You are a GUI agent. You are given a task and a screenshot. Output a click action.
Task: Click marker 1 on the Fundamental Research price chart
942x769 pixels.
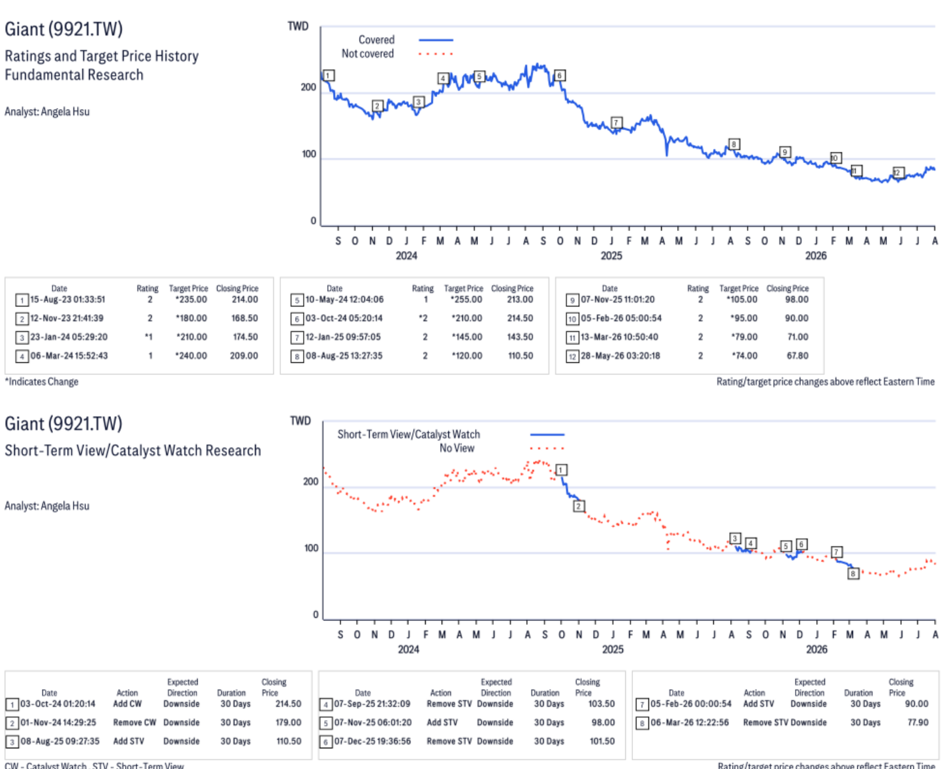coord(329,75)
